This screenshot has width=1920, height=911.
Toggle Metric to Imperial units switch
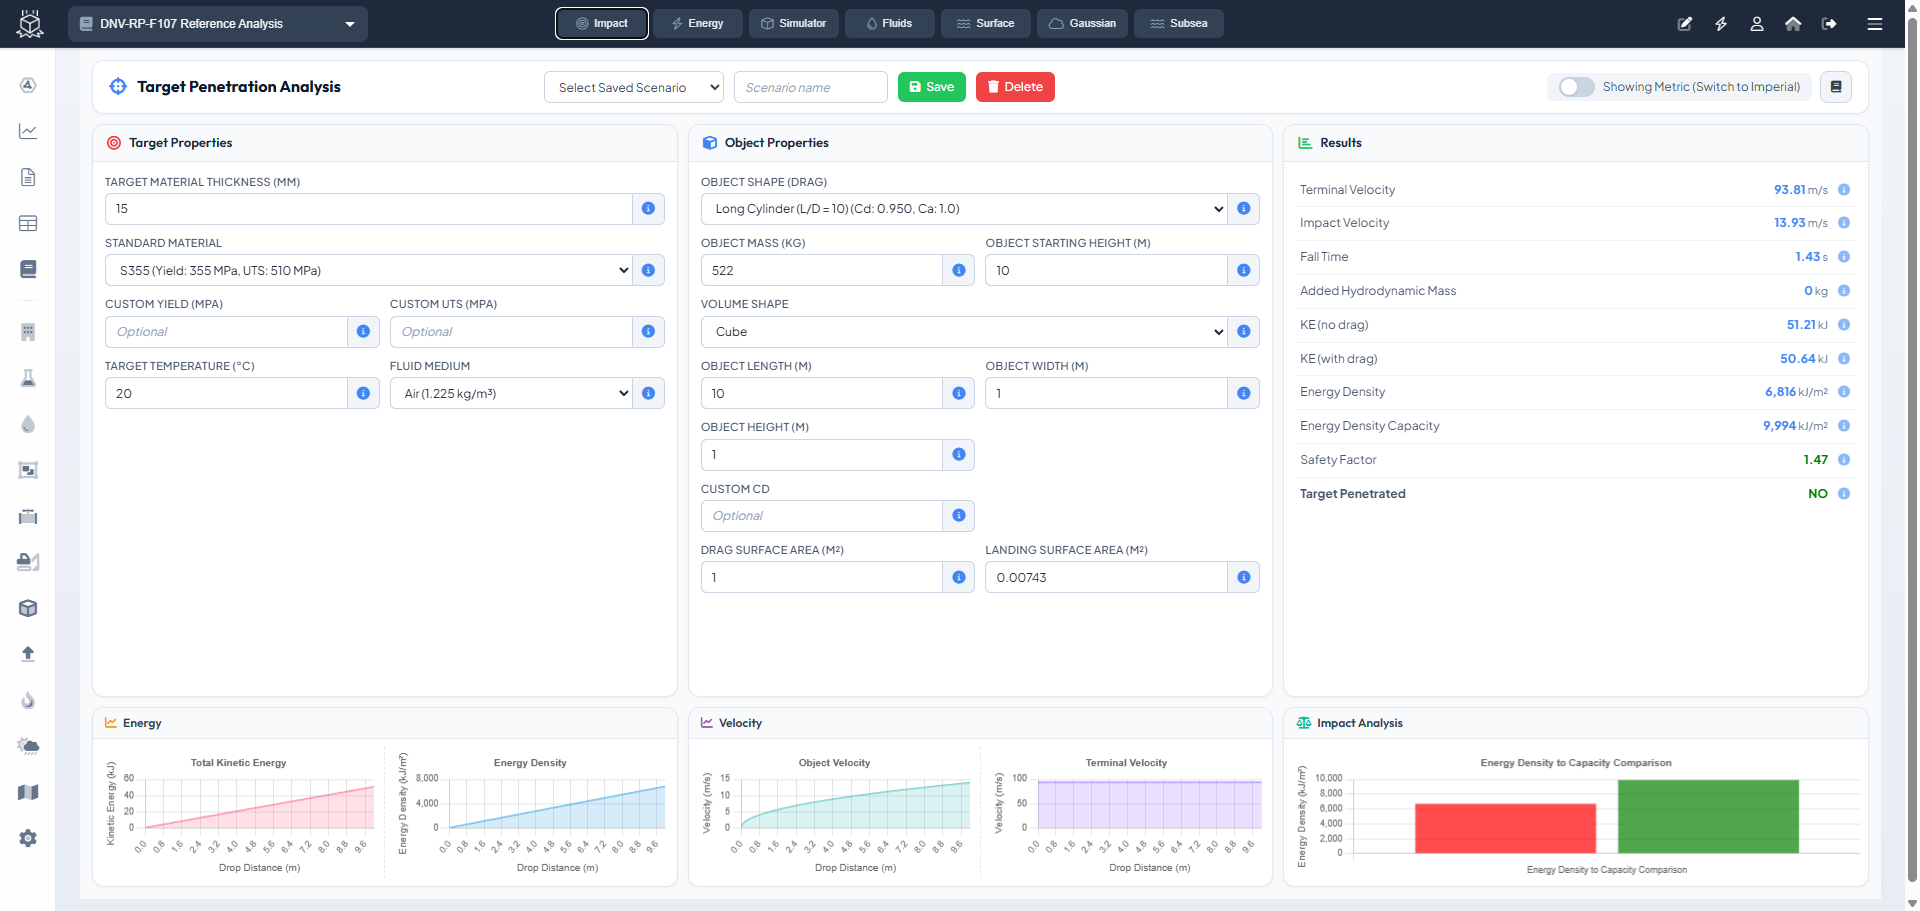pos(1577,87)
